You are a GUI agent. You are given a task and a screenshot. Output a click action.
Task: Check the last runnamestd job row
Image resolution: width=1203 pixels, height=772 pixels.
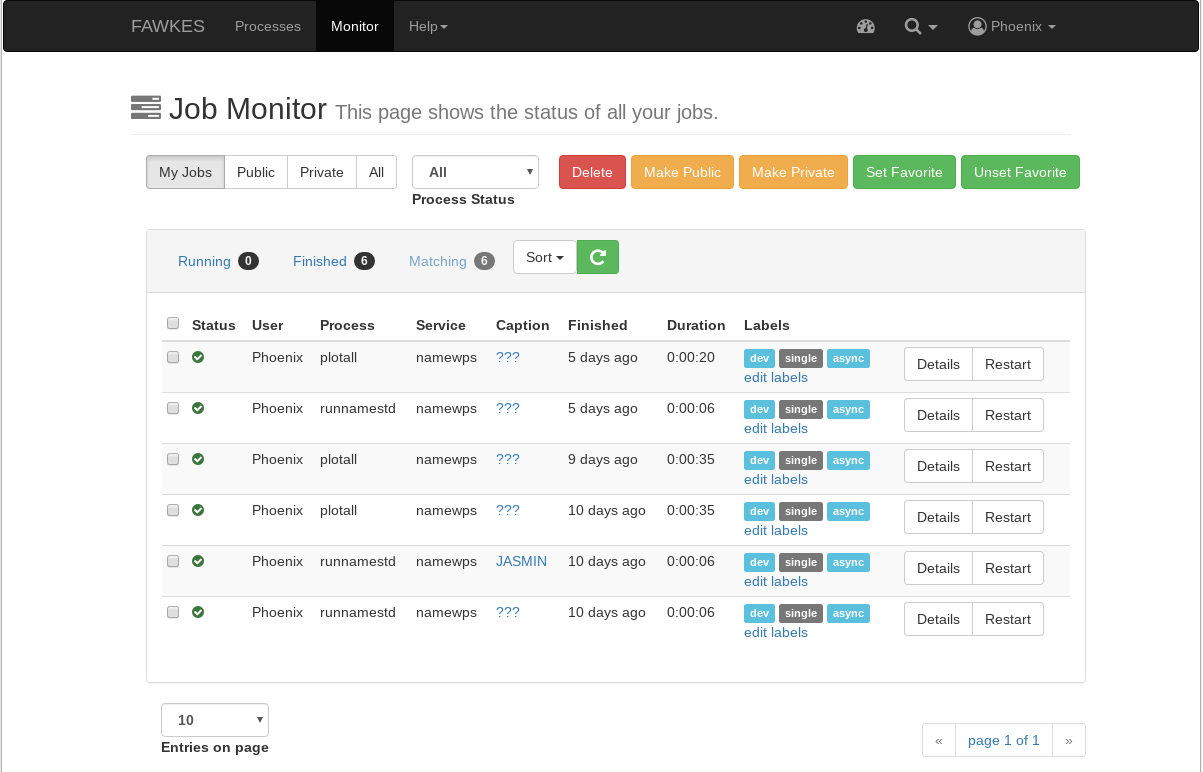(x=173, y=612)
